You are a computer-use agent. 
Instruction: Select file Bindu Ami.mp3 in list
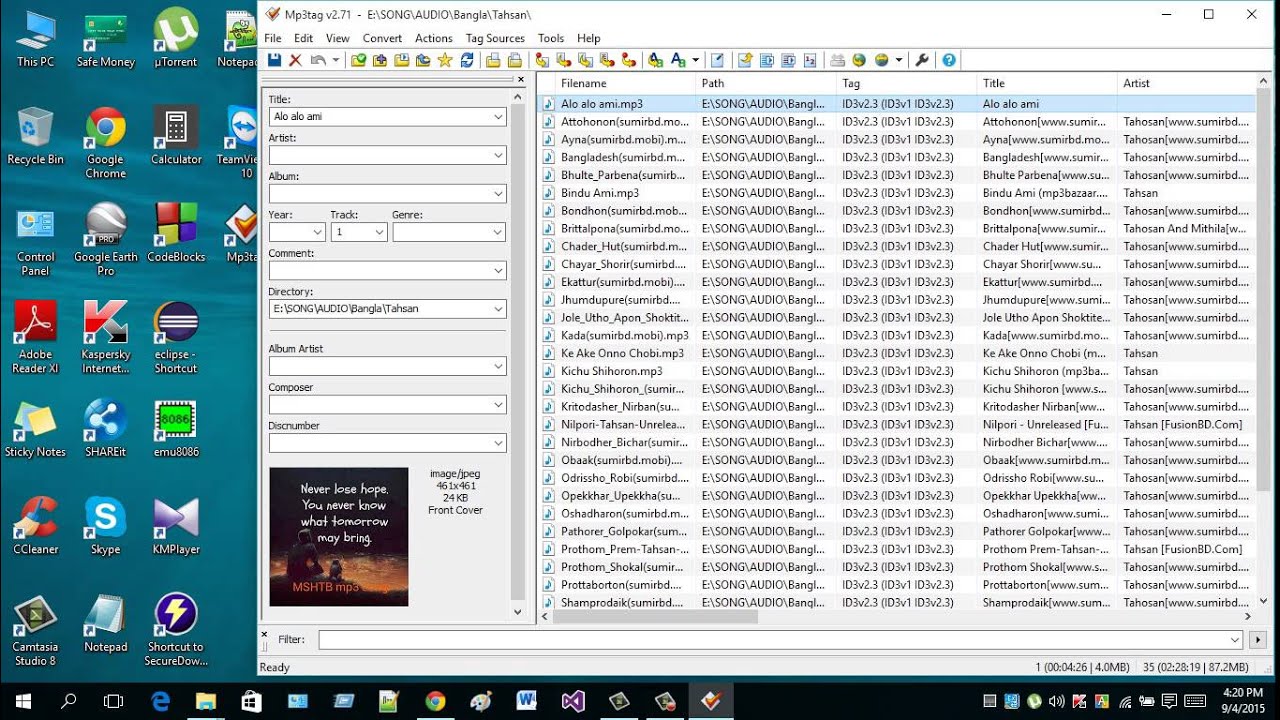tap(600, 193)
